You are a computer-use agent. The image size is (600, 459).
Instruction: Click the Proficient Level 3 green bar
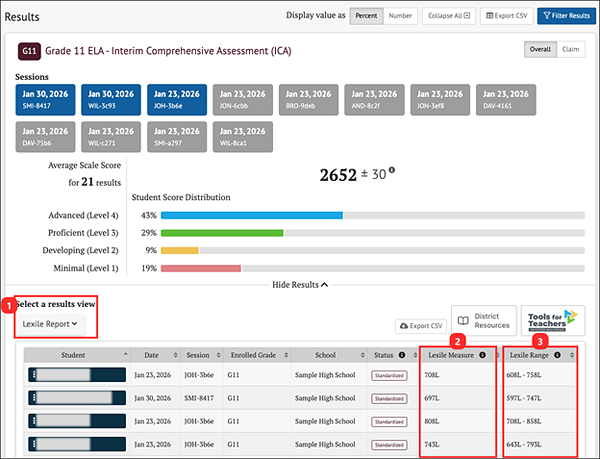click(x=222, y=233)
